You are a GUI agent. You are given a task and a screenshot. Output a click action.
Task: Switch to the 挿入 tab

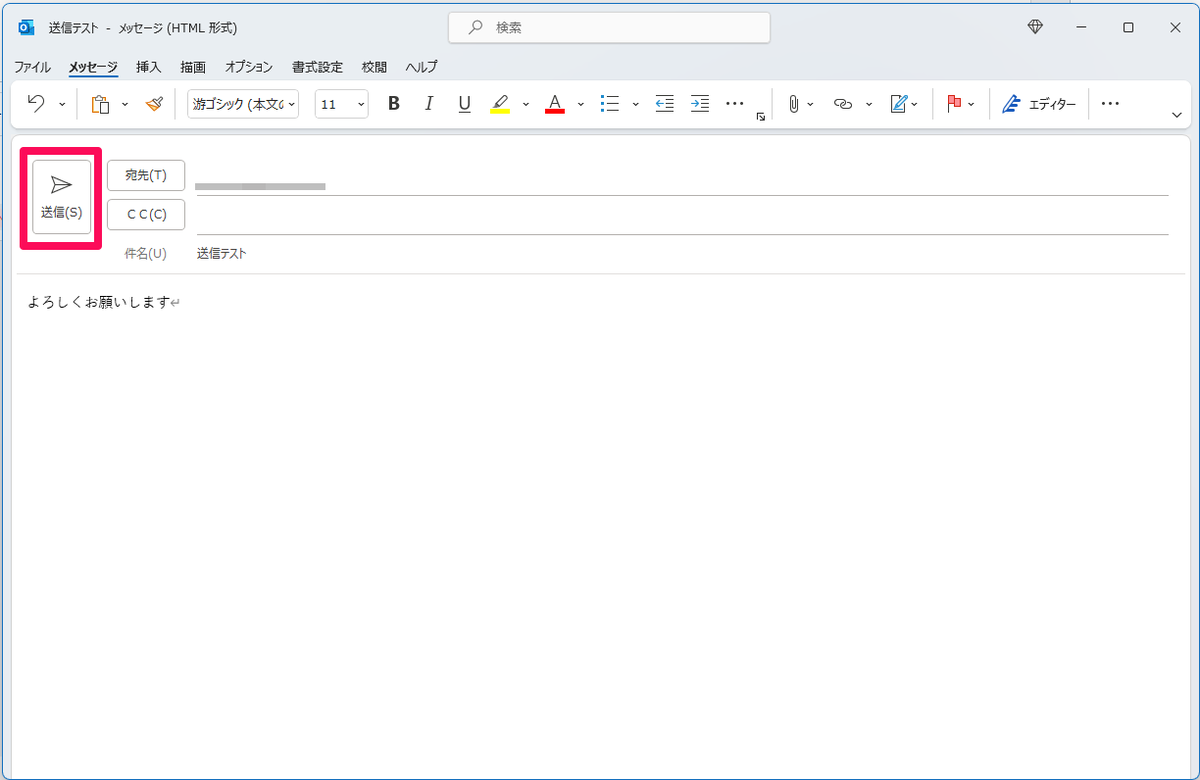[148, 67]
